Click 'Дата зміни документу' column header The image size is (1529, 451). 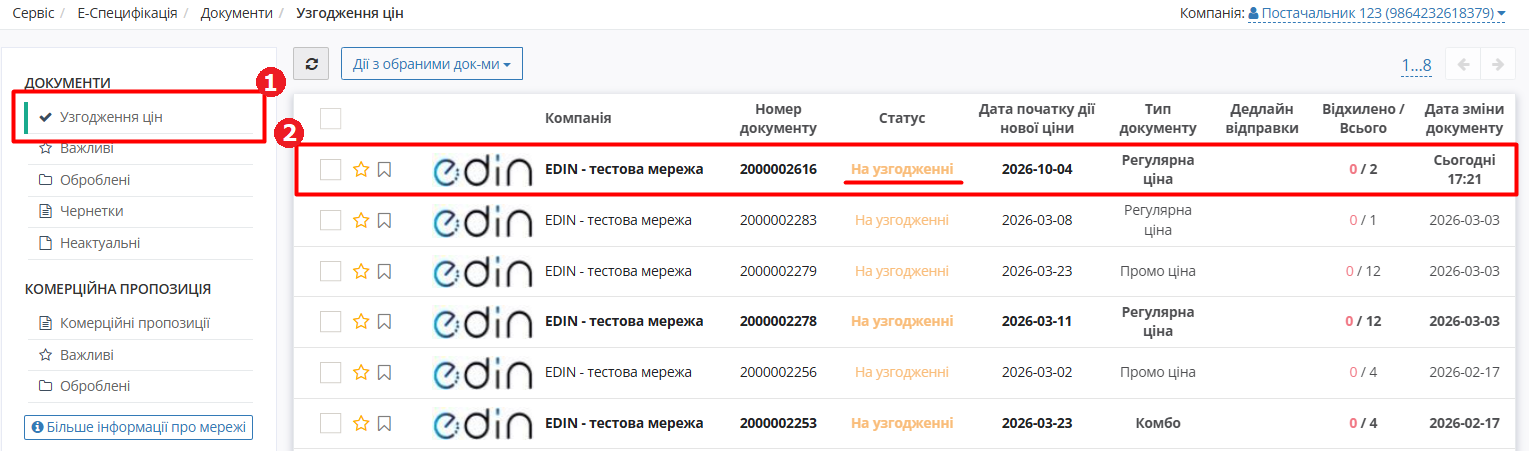tap(1464, 118)
